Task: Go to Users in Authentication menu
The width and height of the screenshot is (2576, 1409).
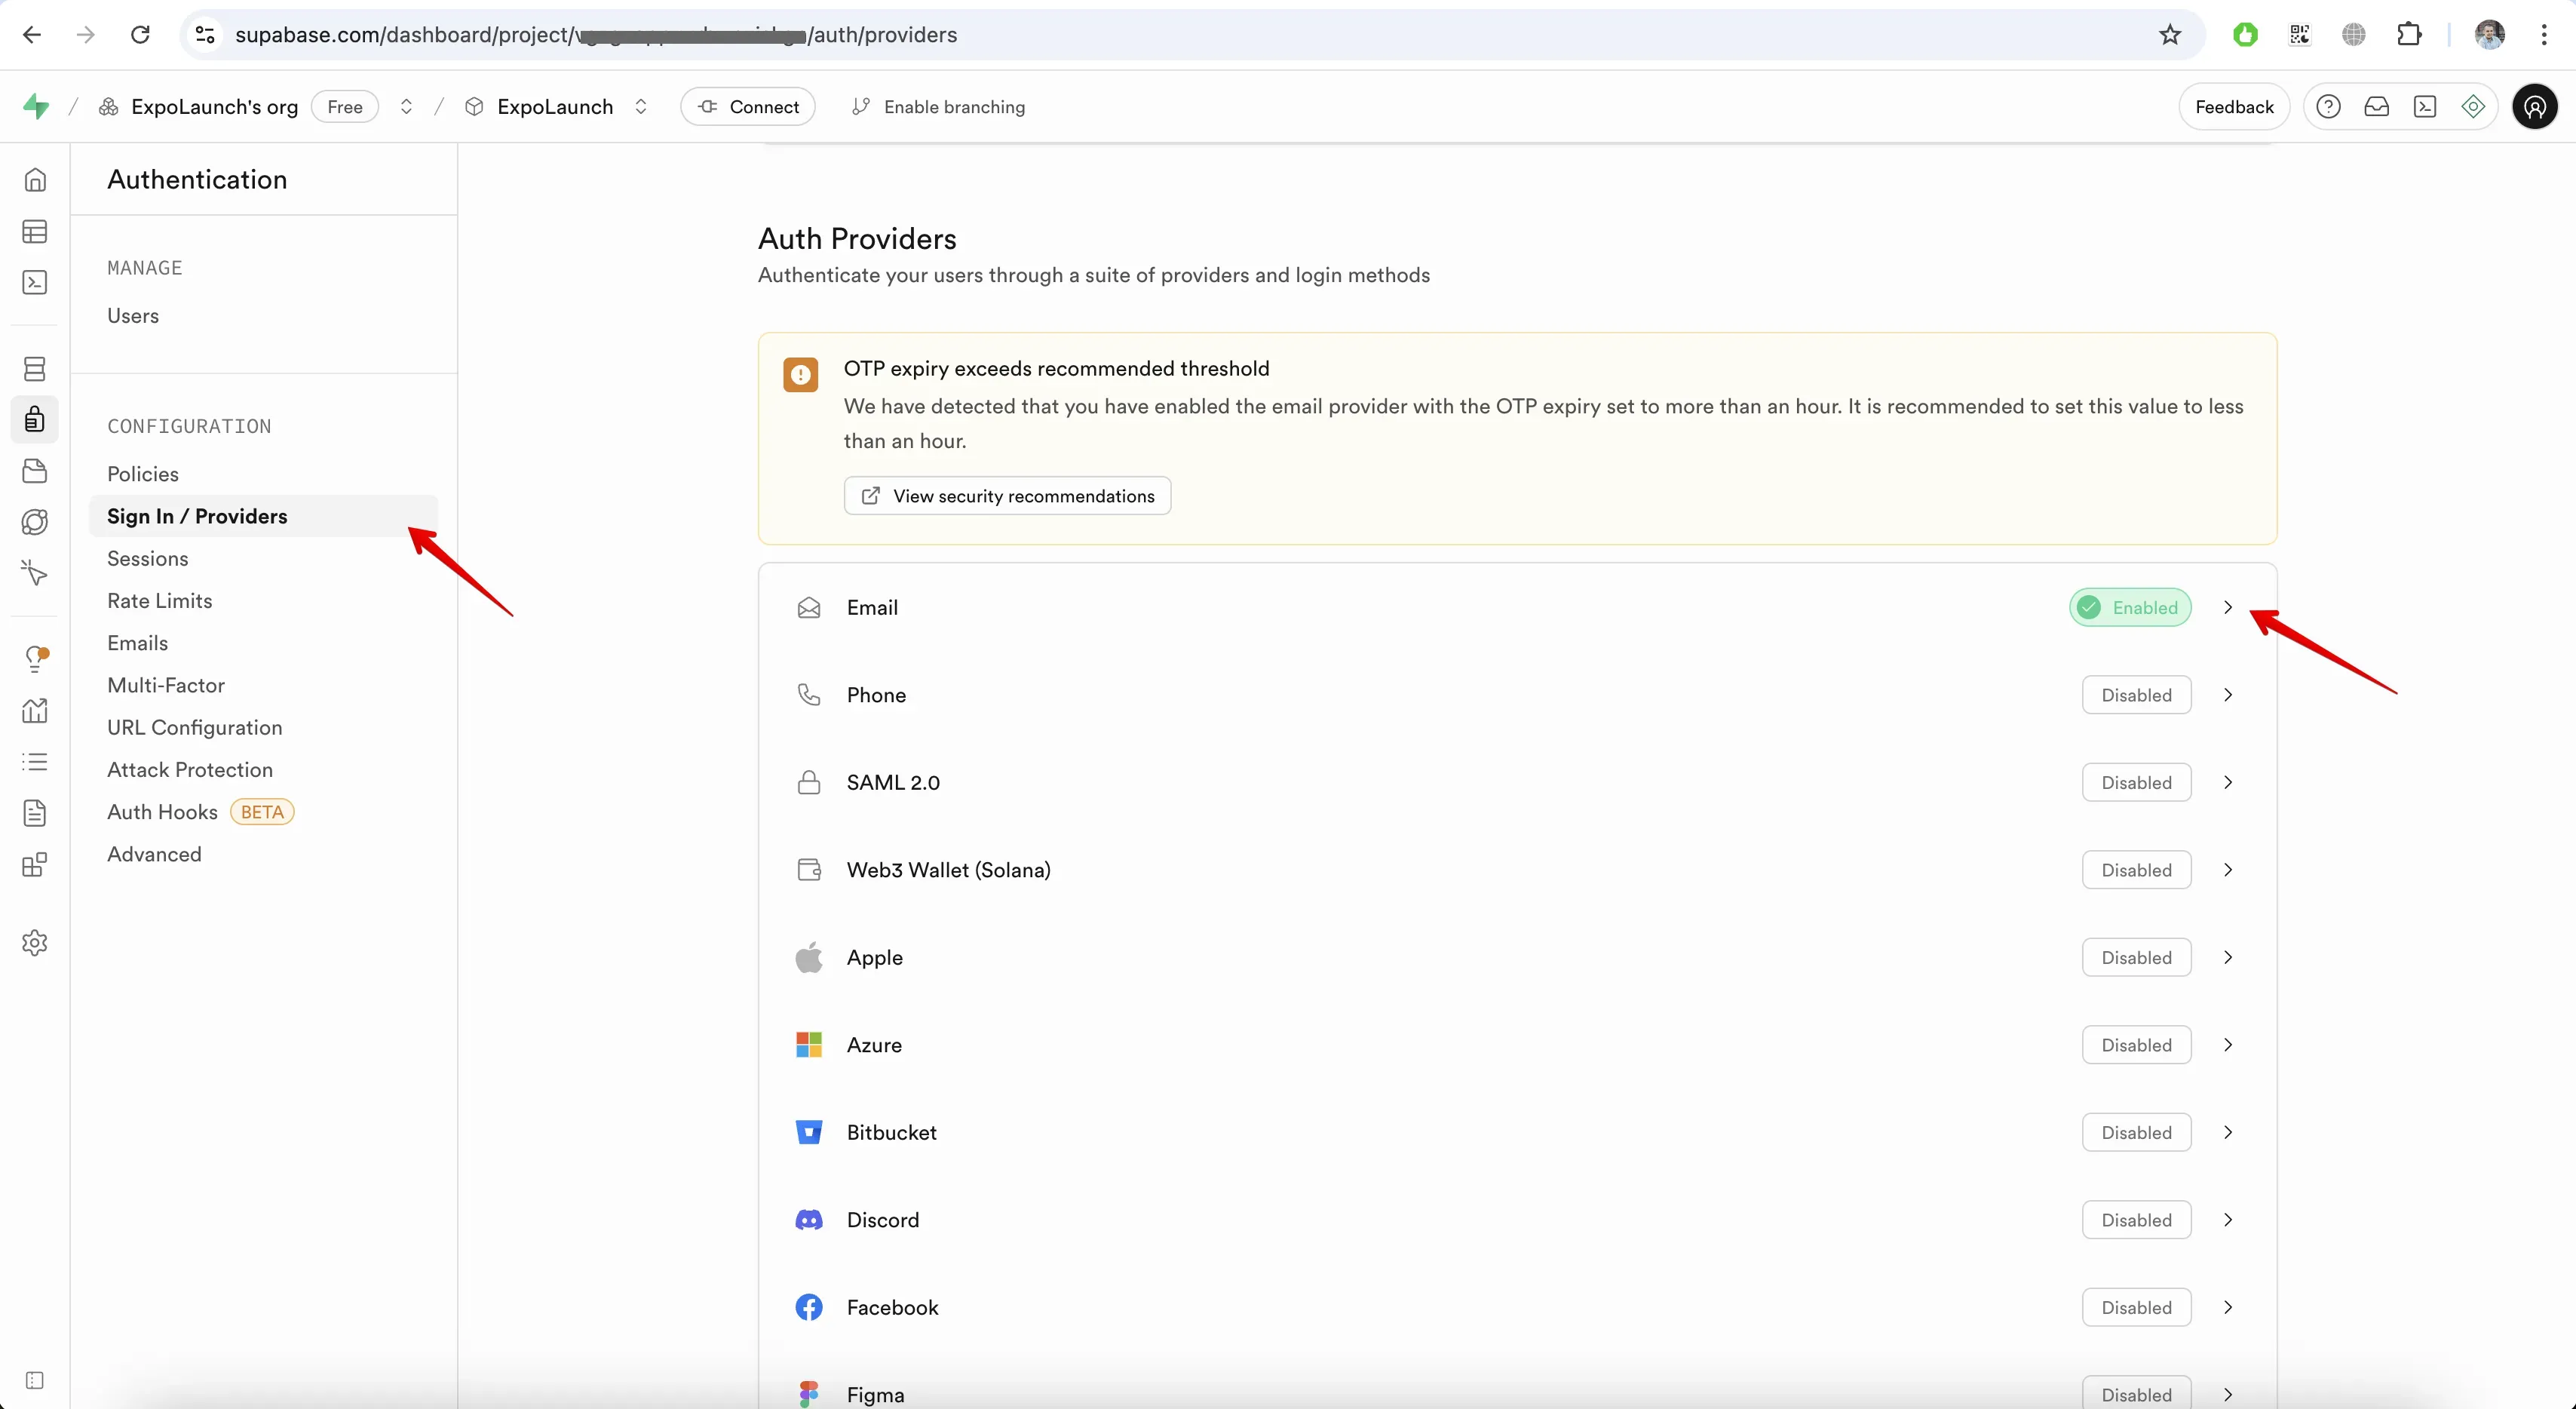Action: 133,316
